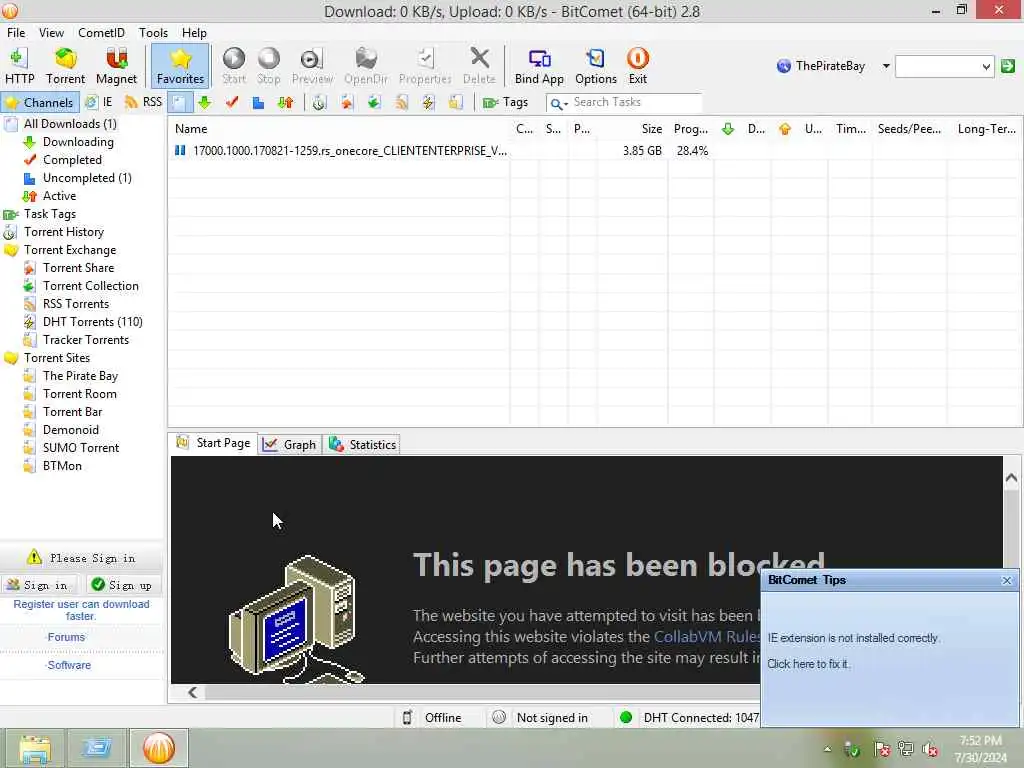
Task: Click the Tracker Torrents filter icon
Action: (x=456, y=103)
